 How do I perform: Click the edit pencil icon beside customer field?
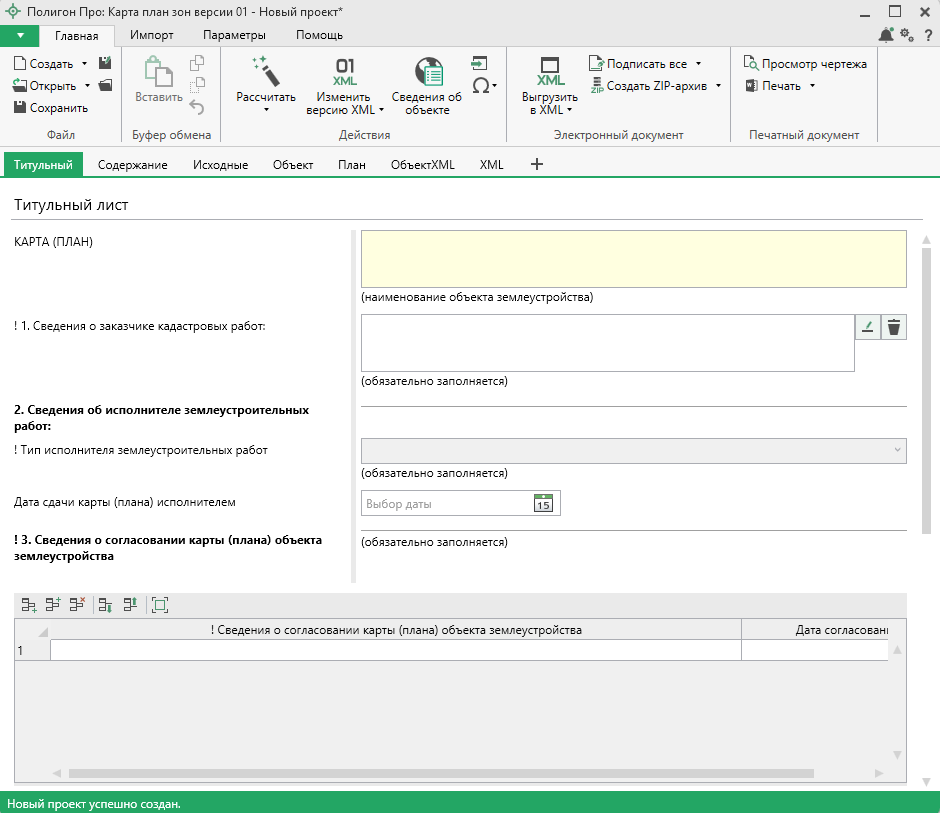(868, 327)
